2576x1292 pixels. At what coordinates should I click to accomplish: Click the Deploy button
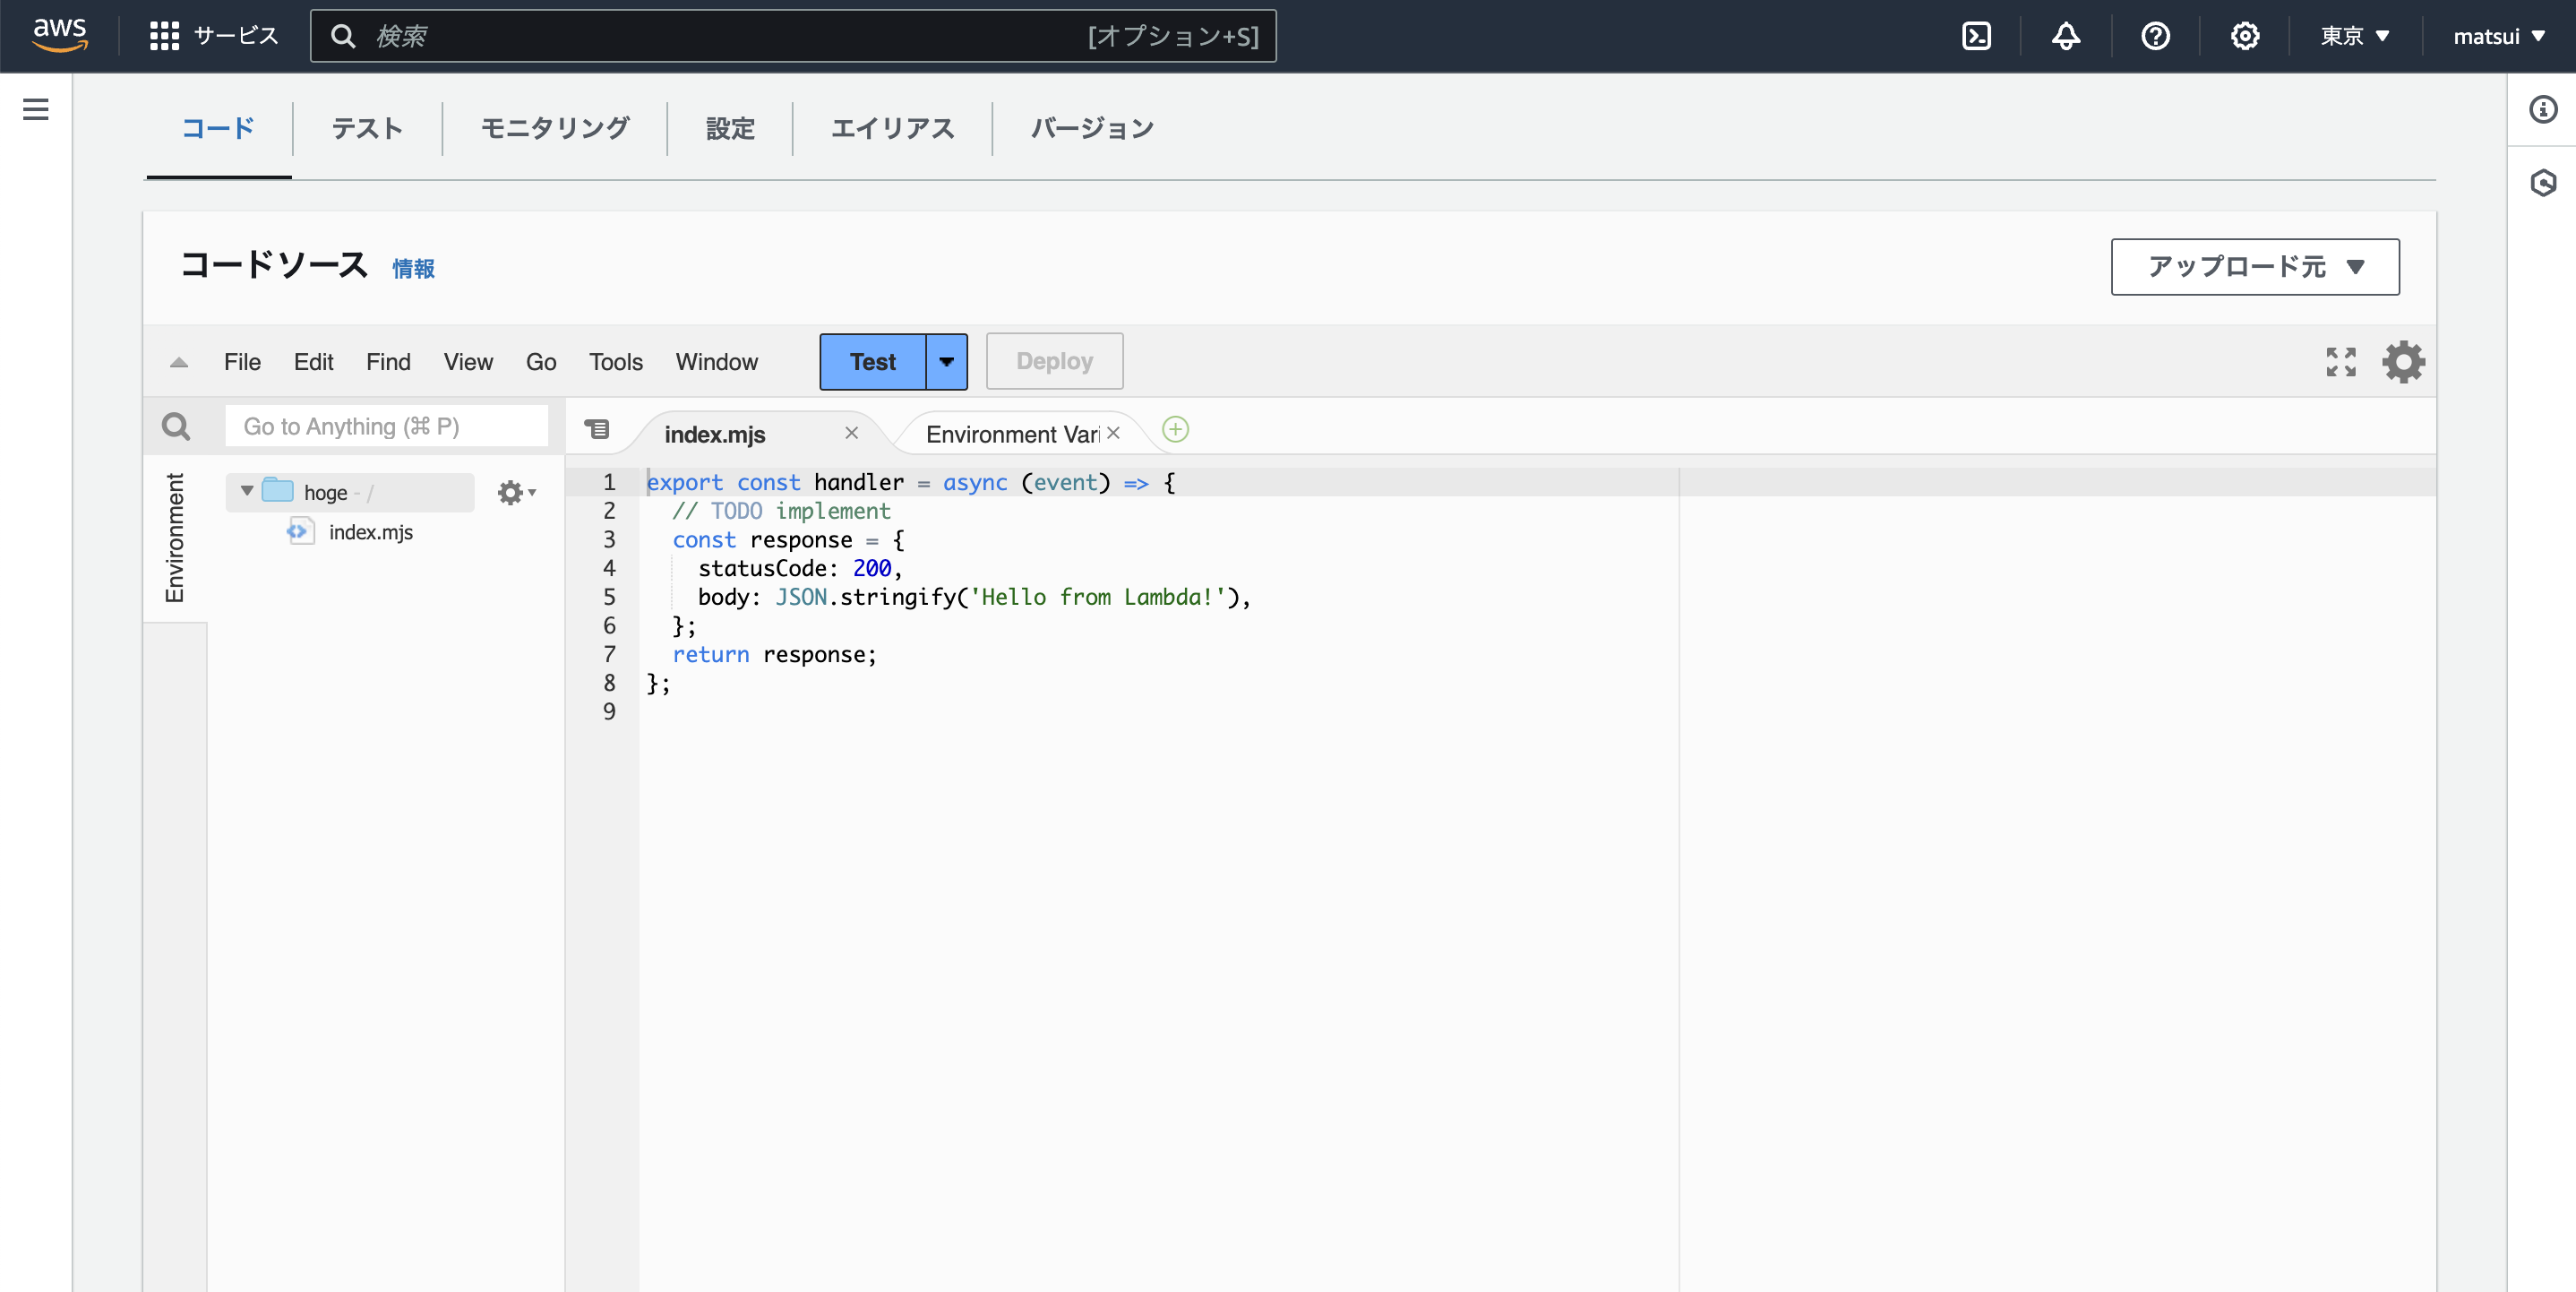point(1054,361)
